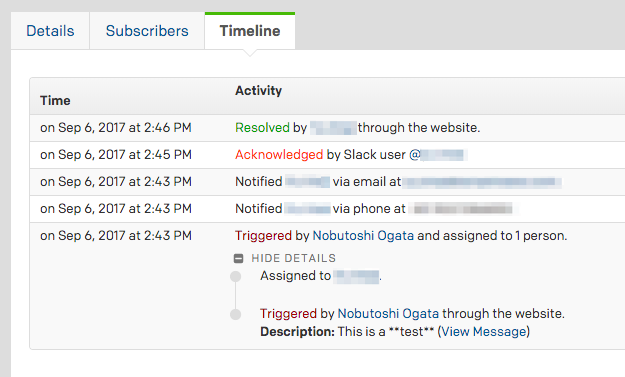Click the blurred user notified via phone

tap(307, 209)
